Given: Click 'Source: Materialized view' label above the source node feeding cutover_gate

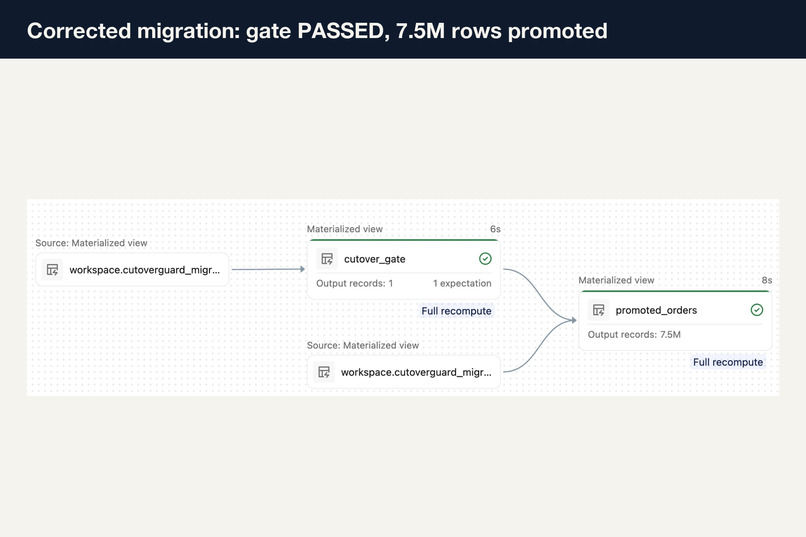Looking at the screenshot, I should [91, 243].
